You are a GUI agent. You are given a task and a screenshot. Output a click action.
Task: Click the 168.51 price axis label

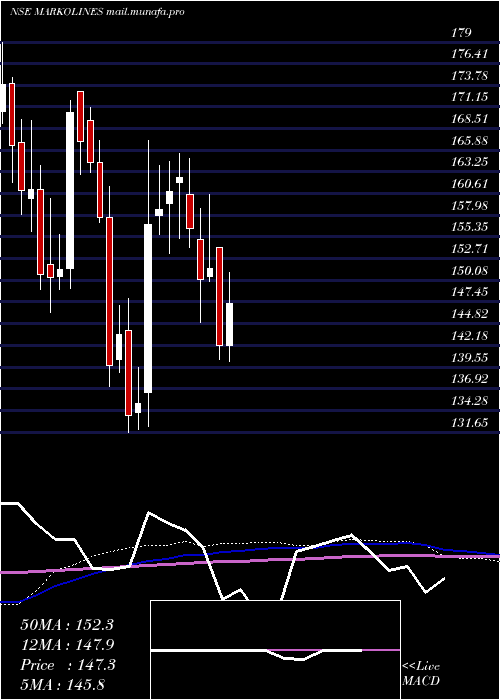pos(469,119)
